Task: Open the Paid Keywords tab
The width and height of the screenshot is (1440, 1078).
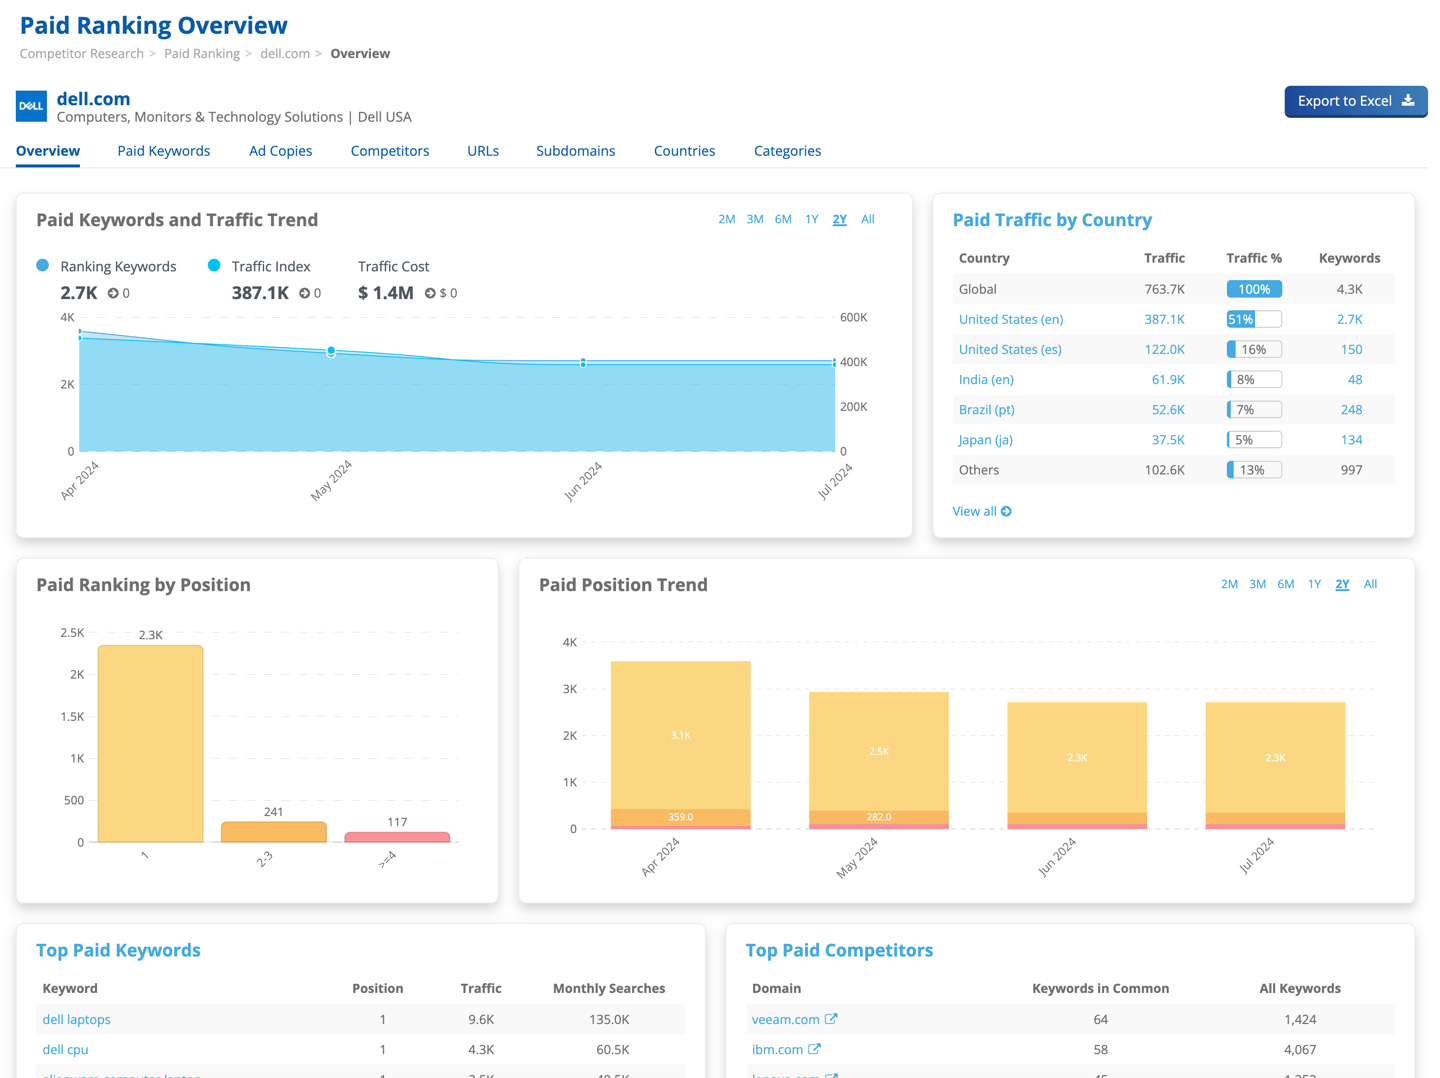Action: click(164, 151)
